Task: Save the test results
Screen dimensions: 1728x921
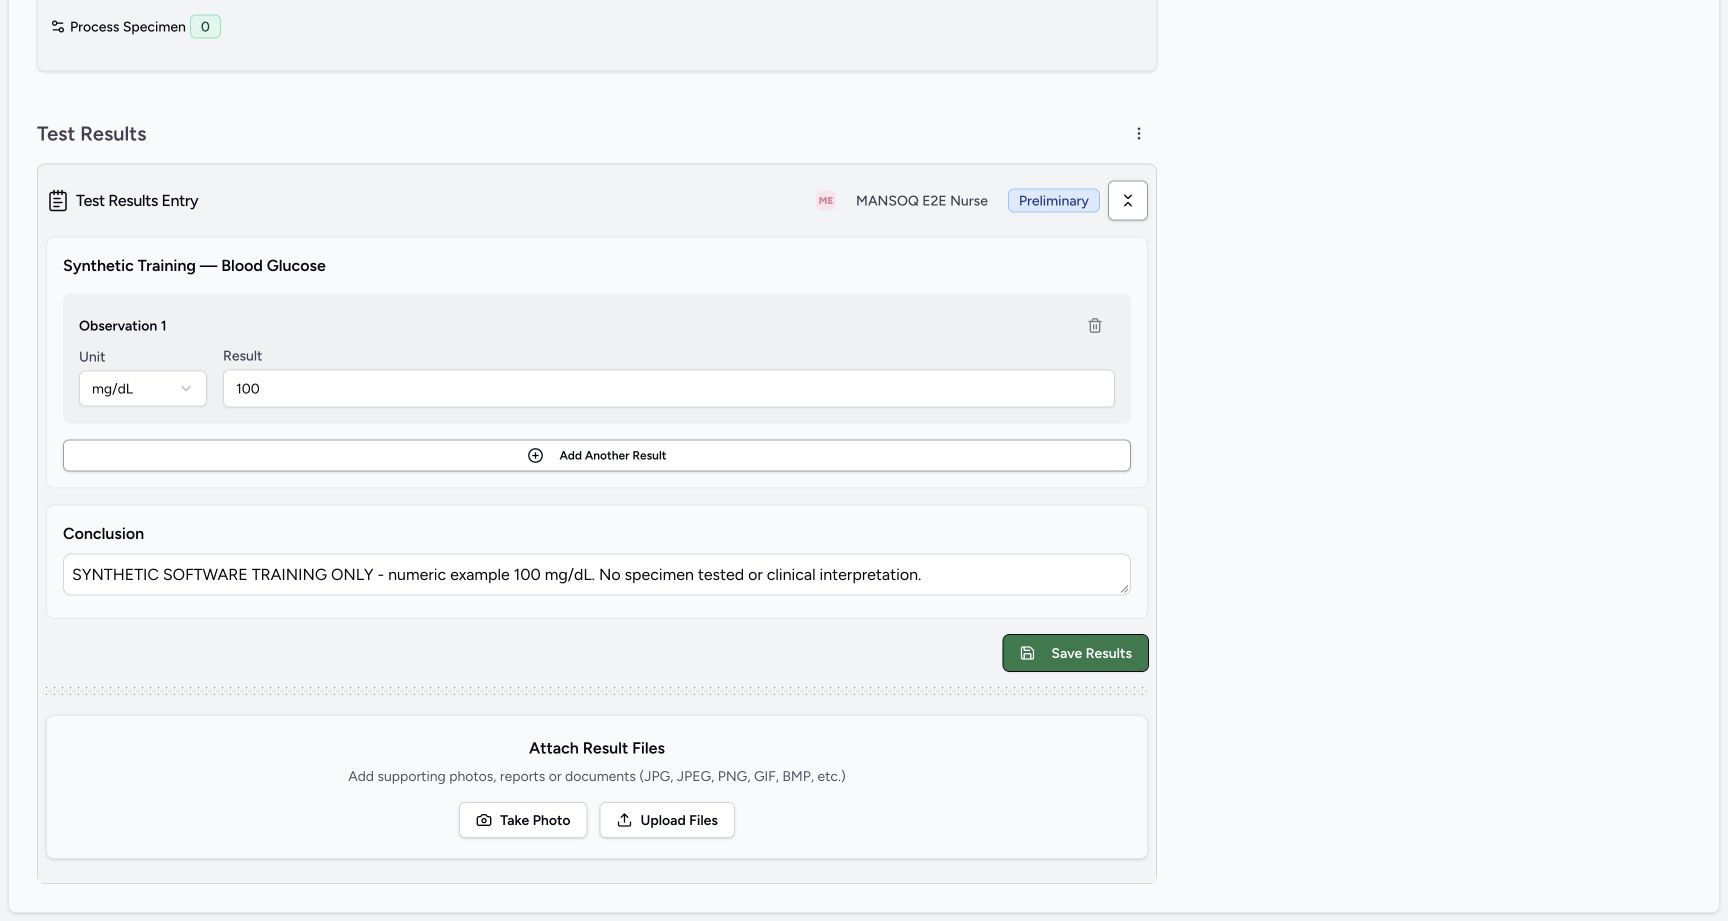Action: [1075, 653]
